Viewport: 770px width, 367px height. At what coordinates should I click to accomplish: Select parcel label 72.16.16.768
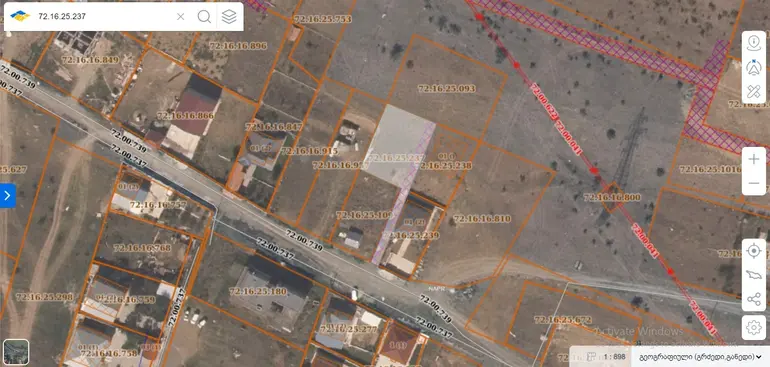142,248
